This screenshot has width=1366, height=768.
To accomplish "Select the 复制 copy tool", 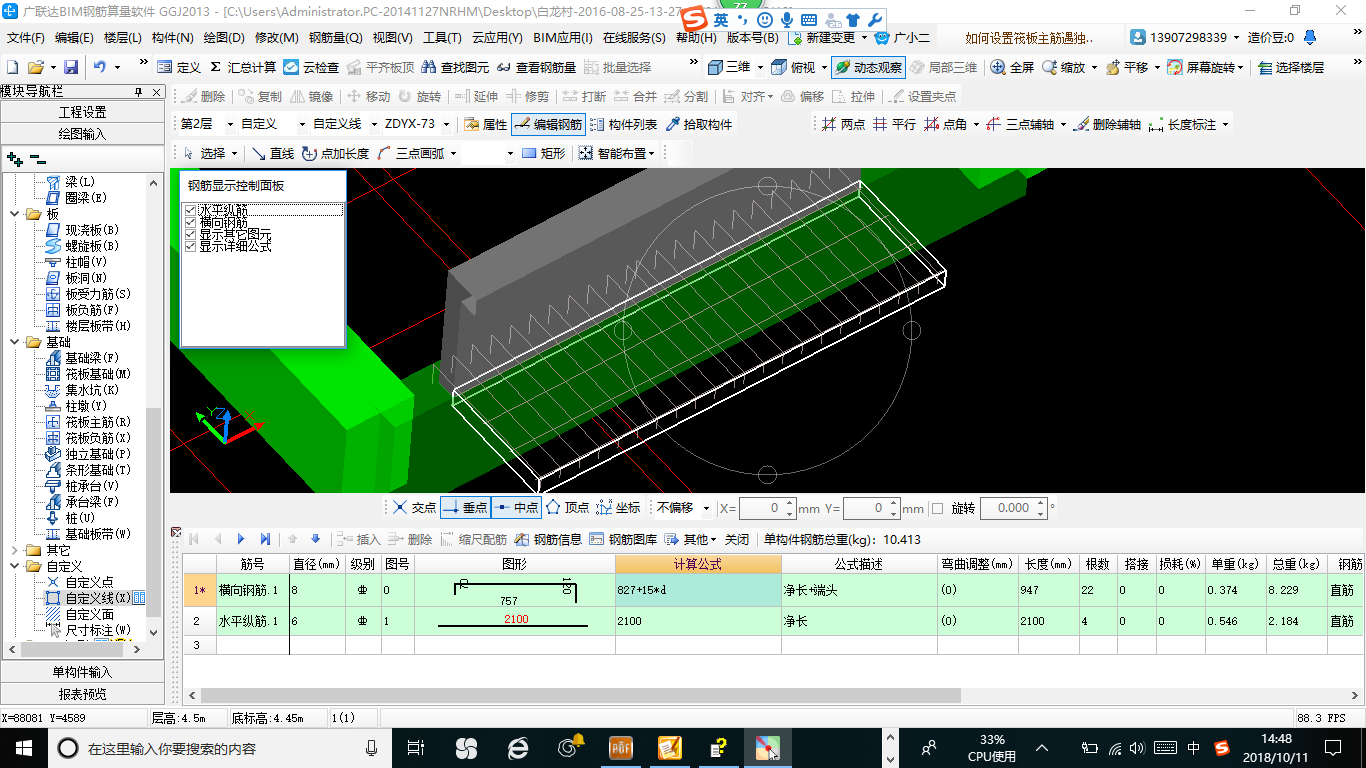I will pos(259,96).
